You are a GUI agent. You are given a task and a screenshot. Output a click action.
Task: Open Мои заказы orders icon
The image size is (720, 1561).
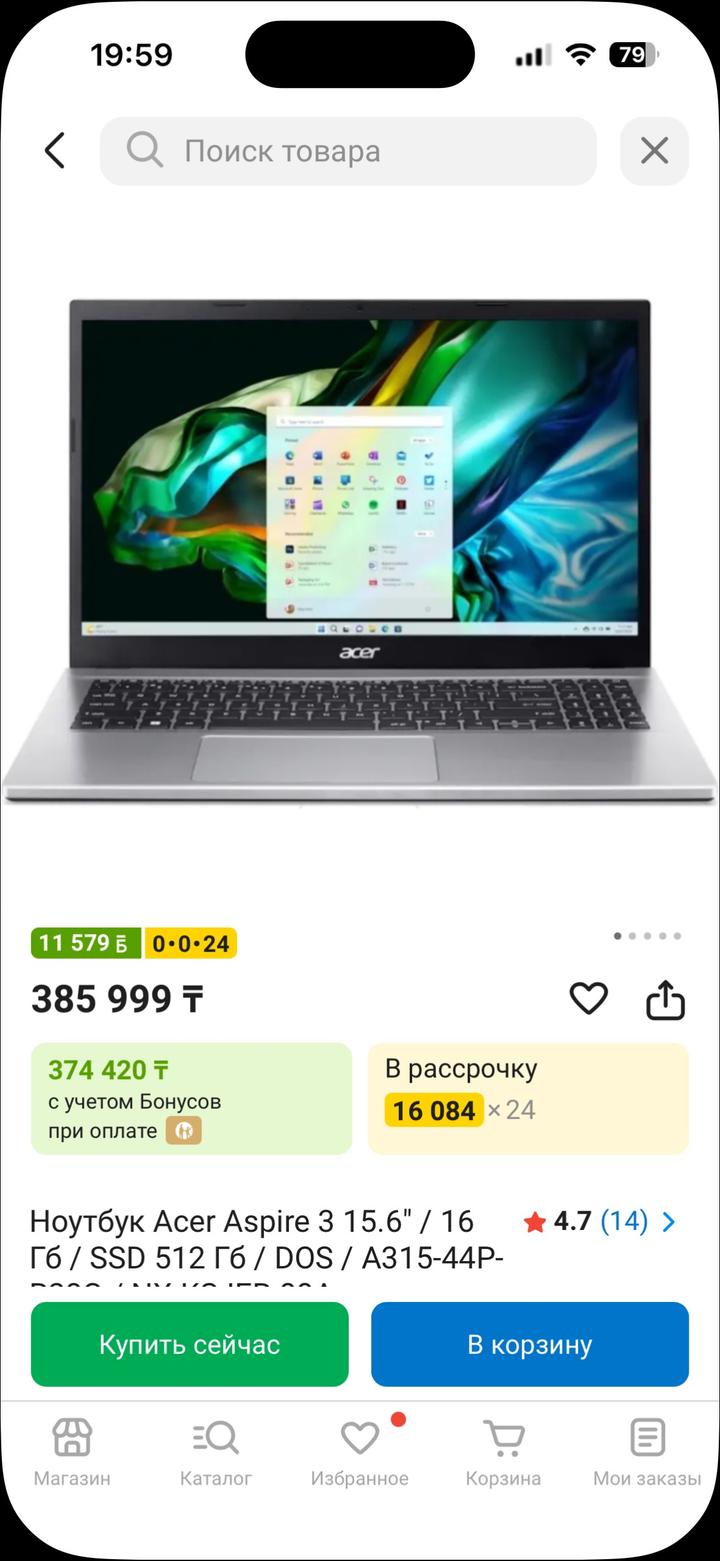[x=647, y=1452]
